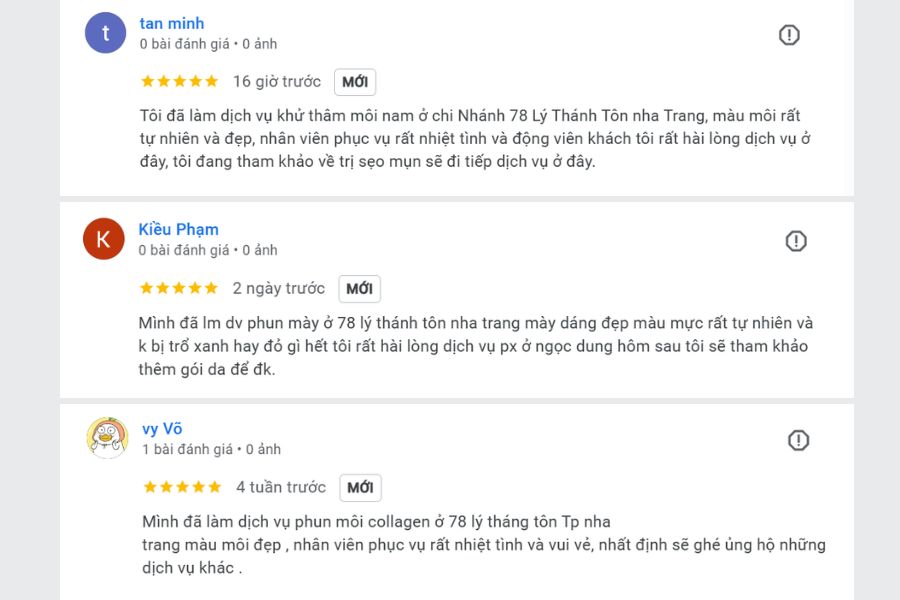Click the report icon on tan minh's review
The width and height of the screenshot is (900, 600).
[x=789, y=34]
